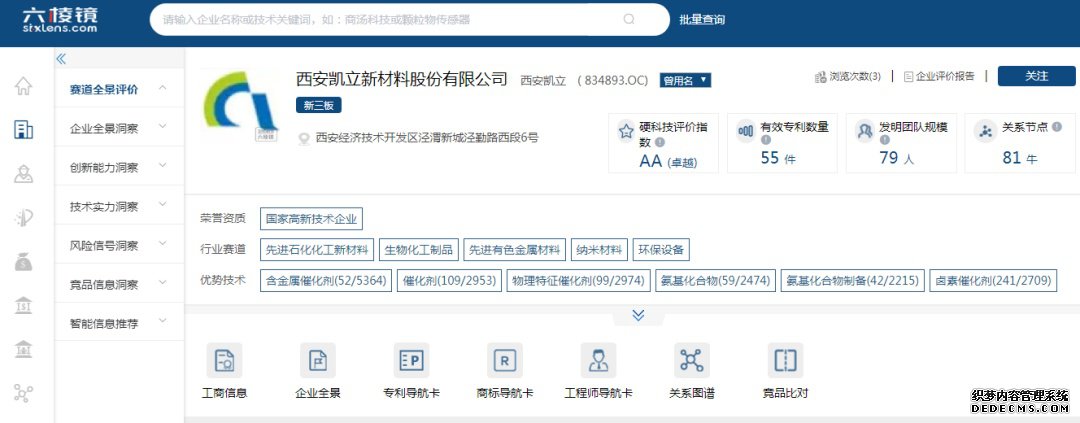Click 催化剂(109/2953) tag
1080x423 pixels.
tap(449, 280)
